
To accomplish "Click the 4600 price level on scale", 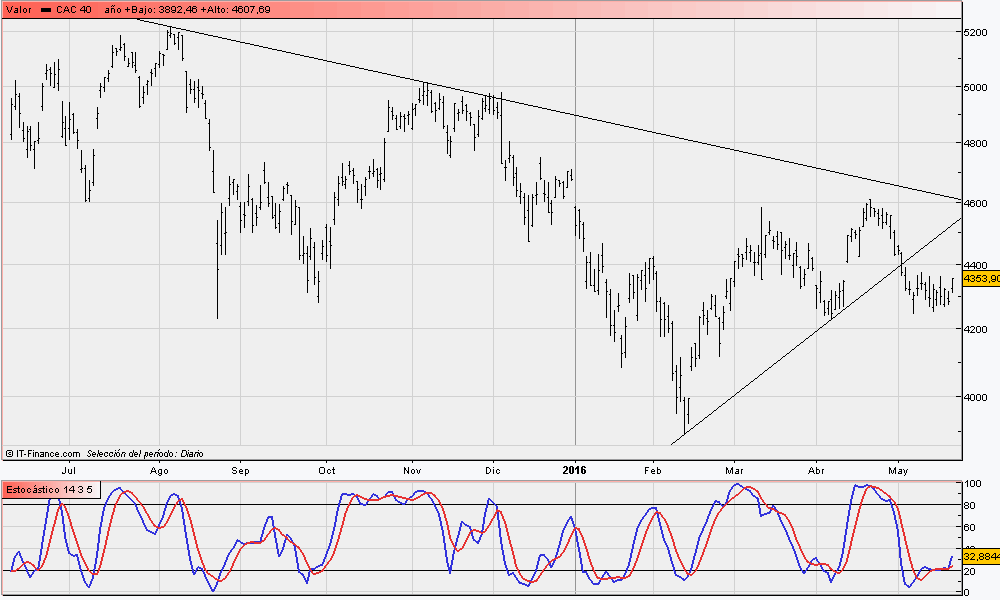I will click(x=977, y=204).
